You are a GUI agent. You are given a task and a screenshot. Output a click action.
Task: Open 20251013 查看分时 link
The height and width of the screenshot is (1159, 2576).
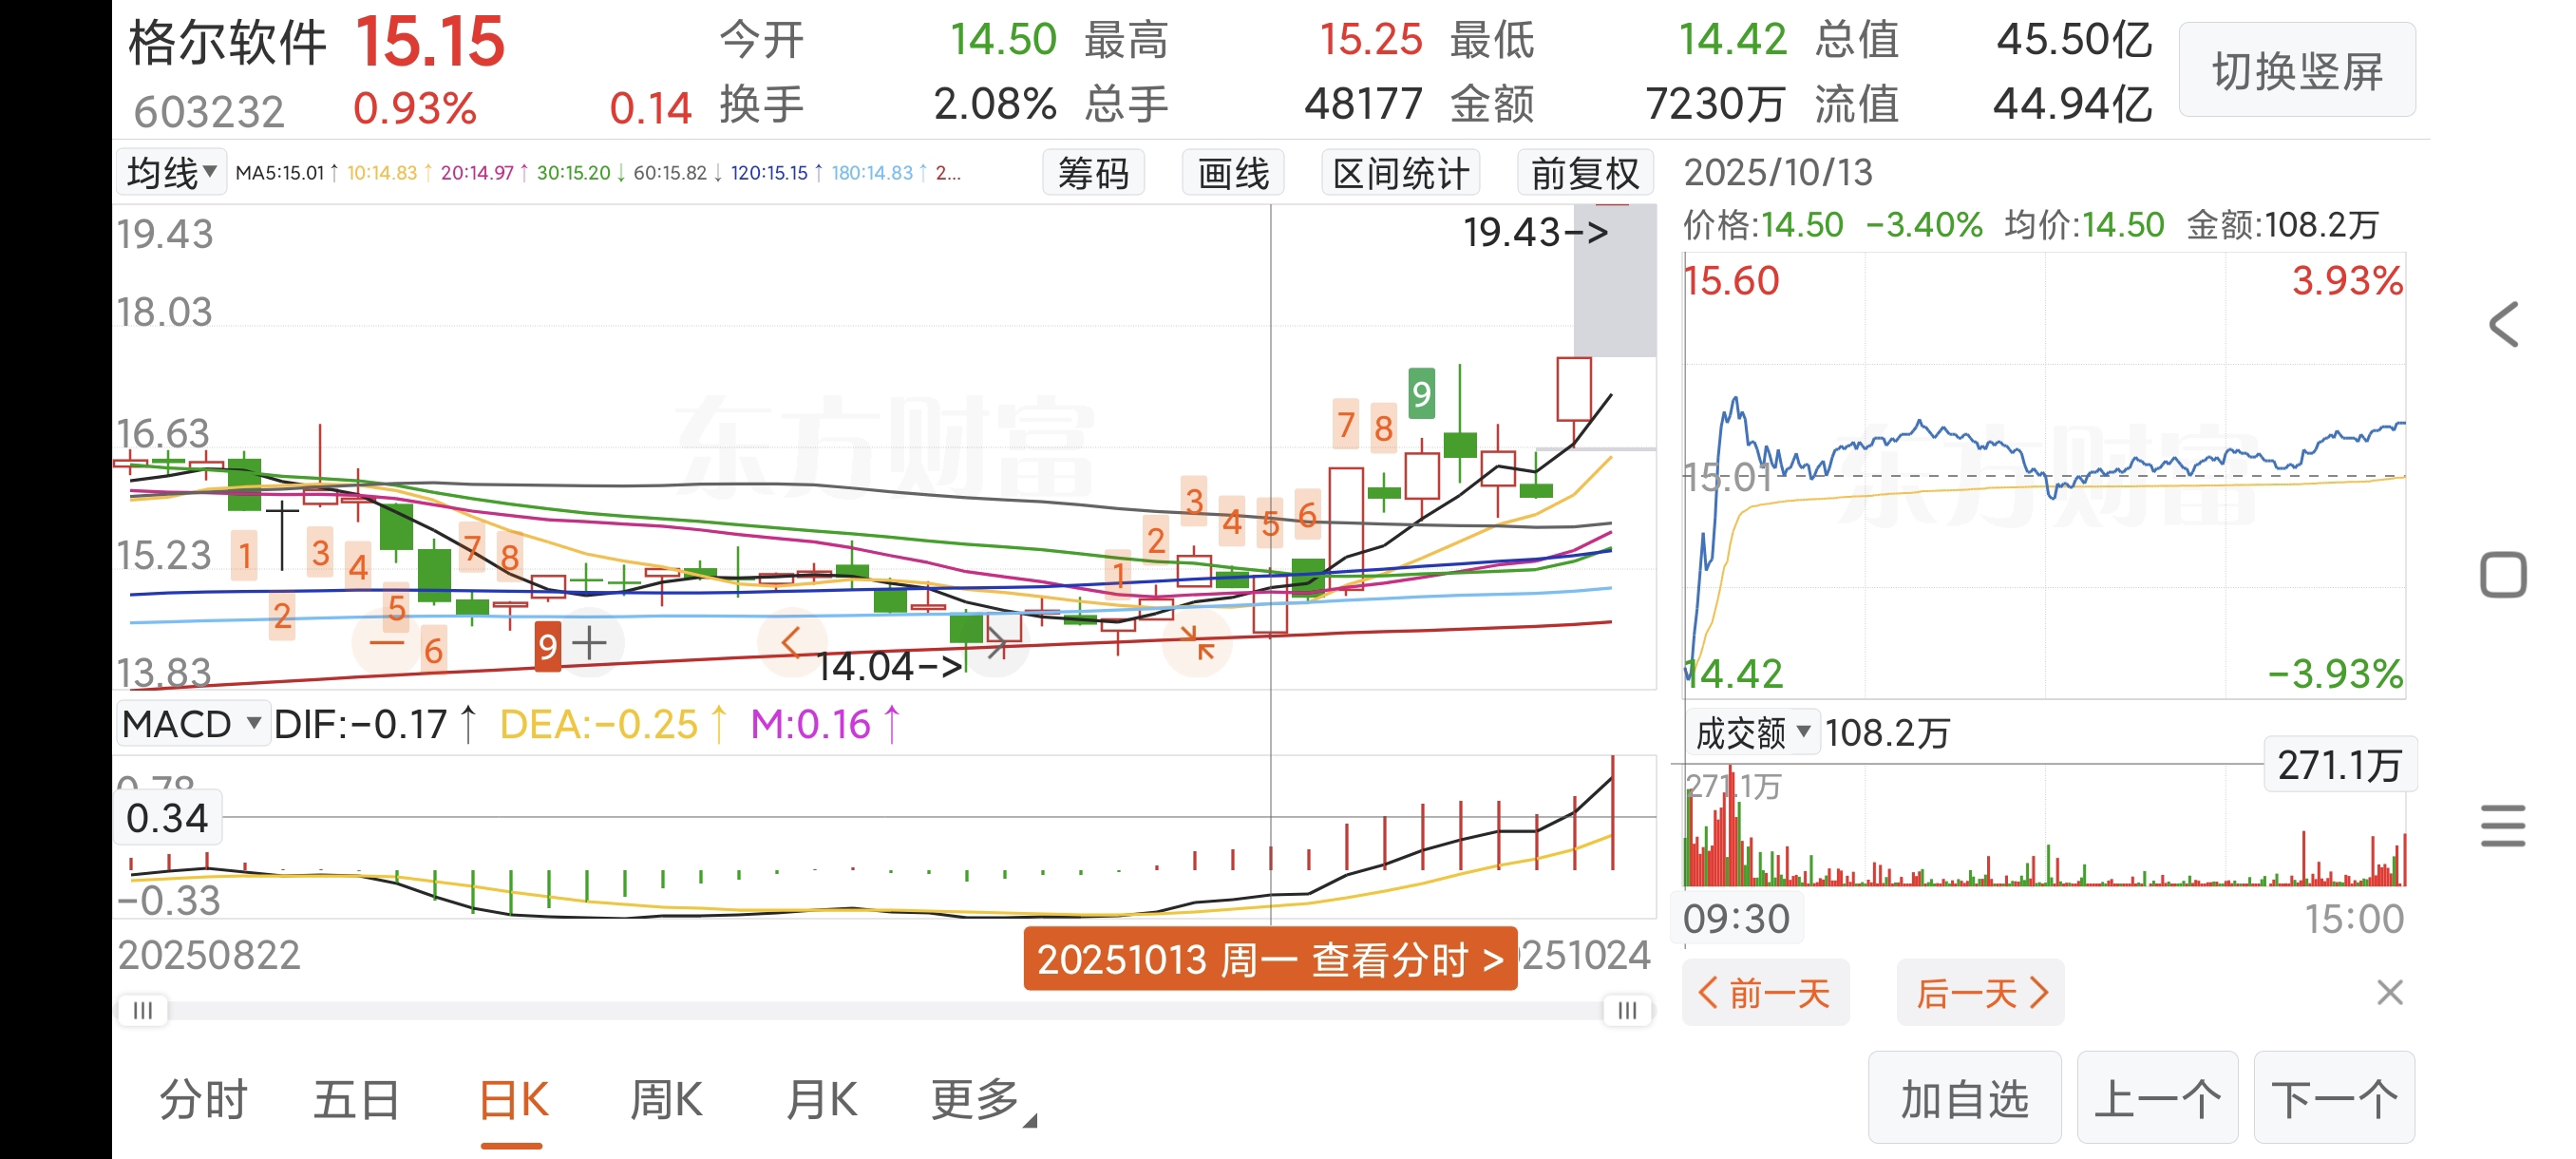click(x=1269, y=959)
